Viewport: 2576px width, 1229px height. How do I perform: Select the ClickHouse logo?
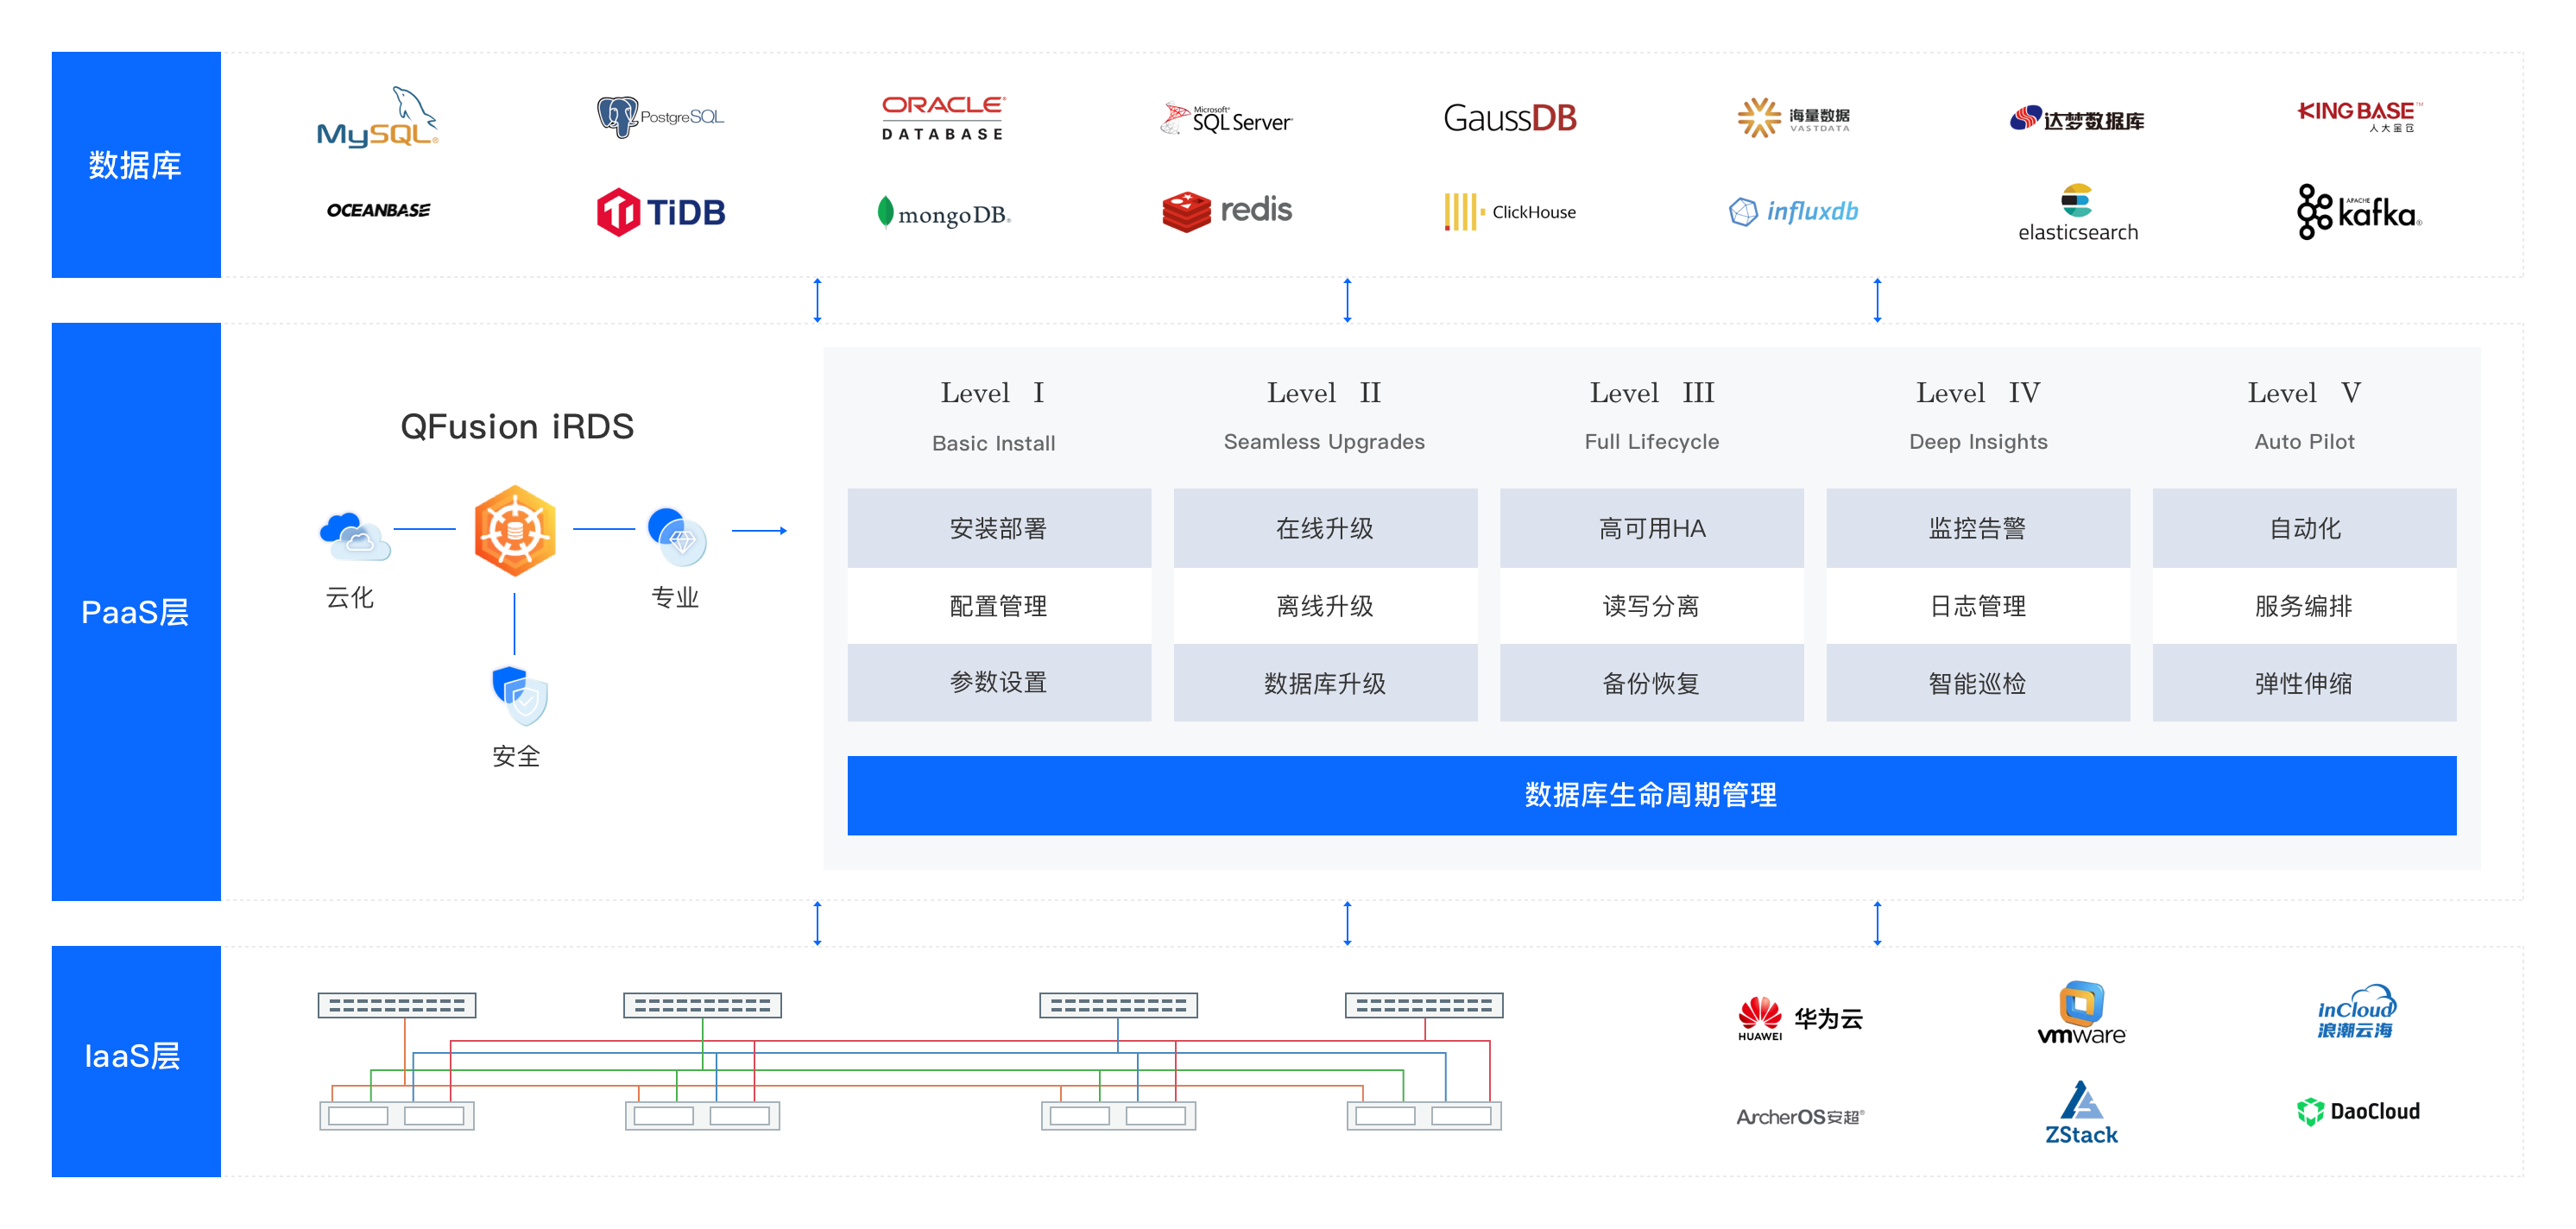click(1510, 212)
